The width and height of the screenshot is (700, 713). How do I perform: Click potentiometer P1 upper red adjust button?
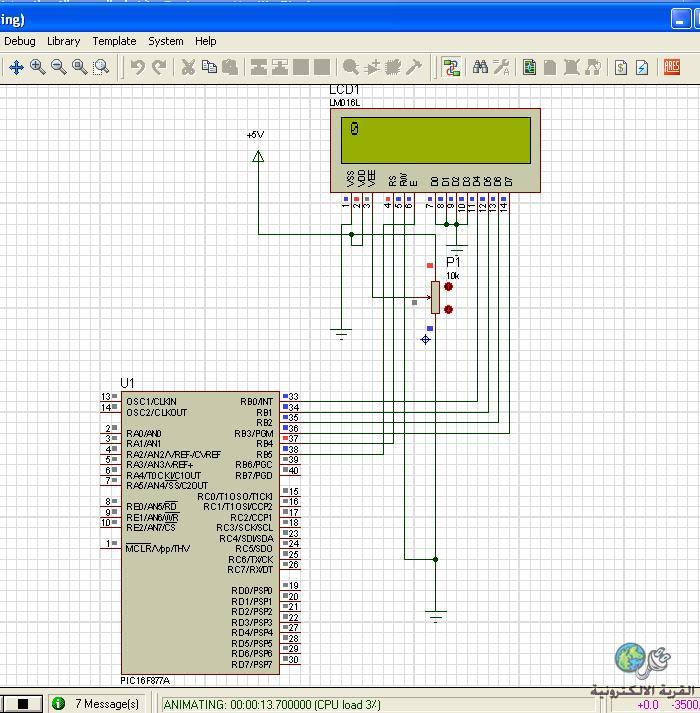coord(448,286)
